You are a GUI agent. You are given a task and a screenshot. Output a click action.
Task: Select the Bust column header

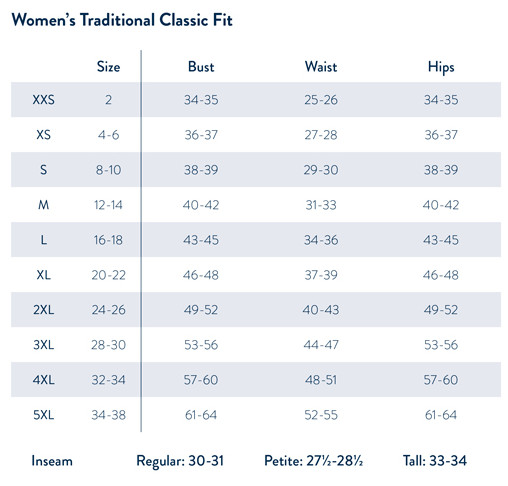coord(201,67)
